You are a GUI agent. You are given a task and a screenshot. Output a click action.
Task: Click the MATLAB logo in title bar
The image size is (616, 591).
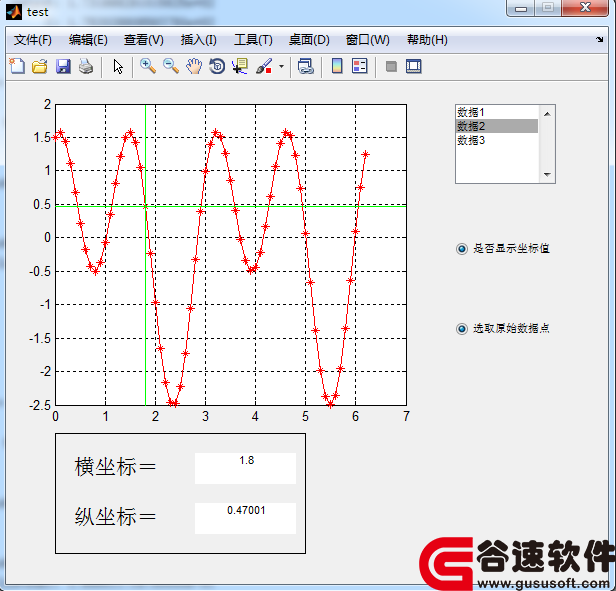(x=14, y=12)
